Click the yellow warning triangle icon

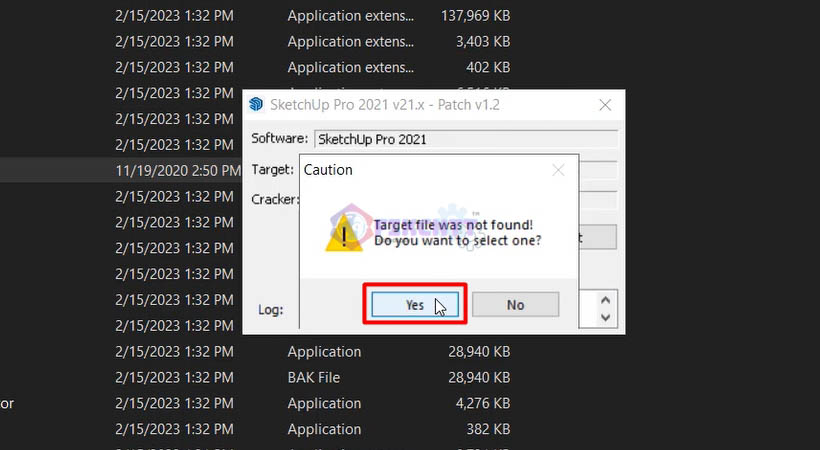(x=344, y=233)
